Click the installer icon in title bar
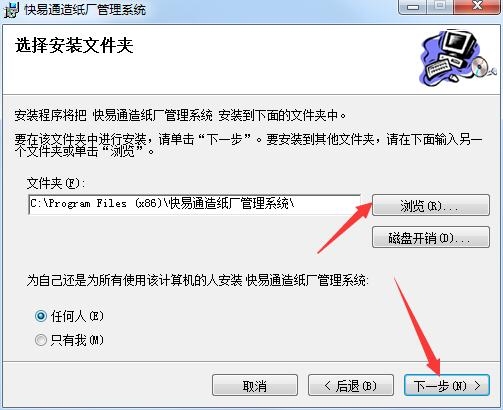The width and height of the screenshot is (503, 410). coord(11,10)
